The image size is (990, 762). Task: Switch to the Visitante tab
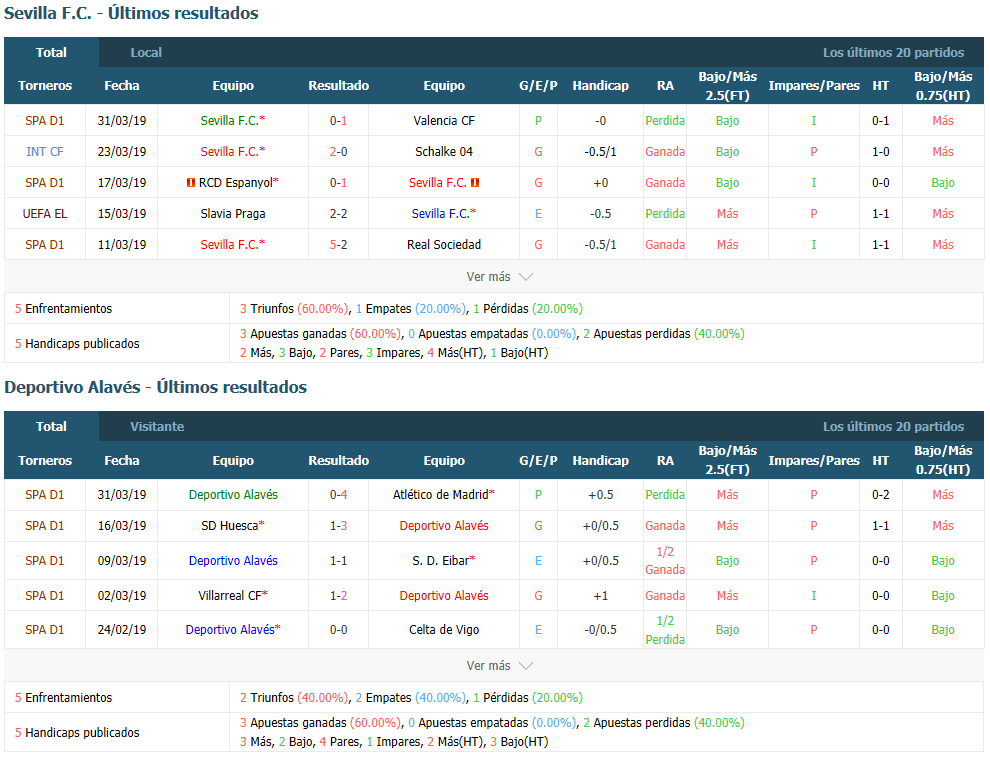(x=157, y=427)
